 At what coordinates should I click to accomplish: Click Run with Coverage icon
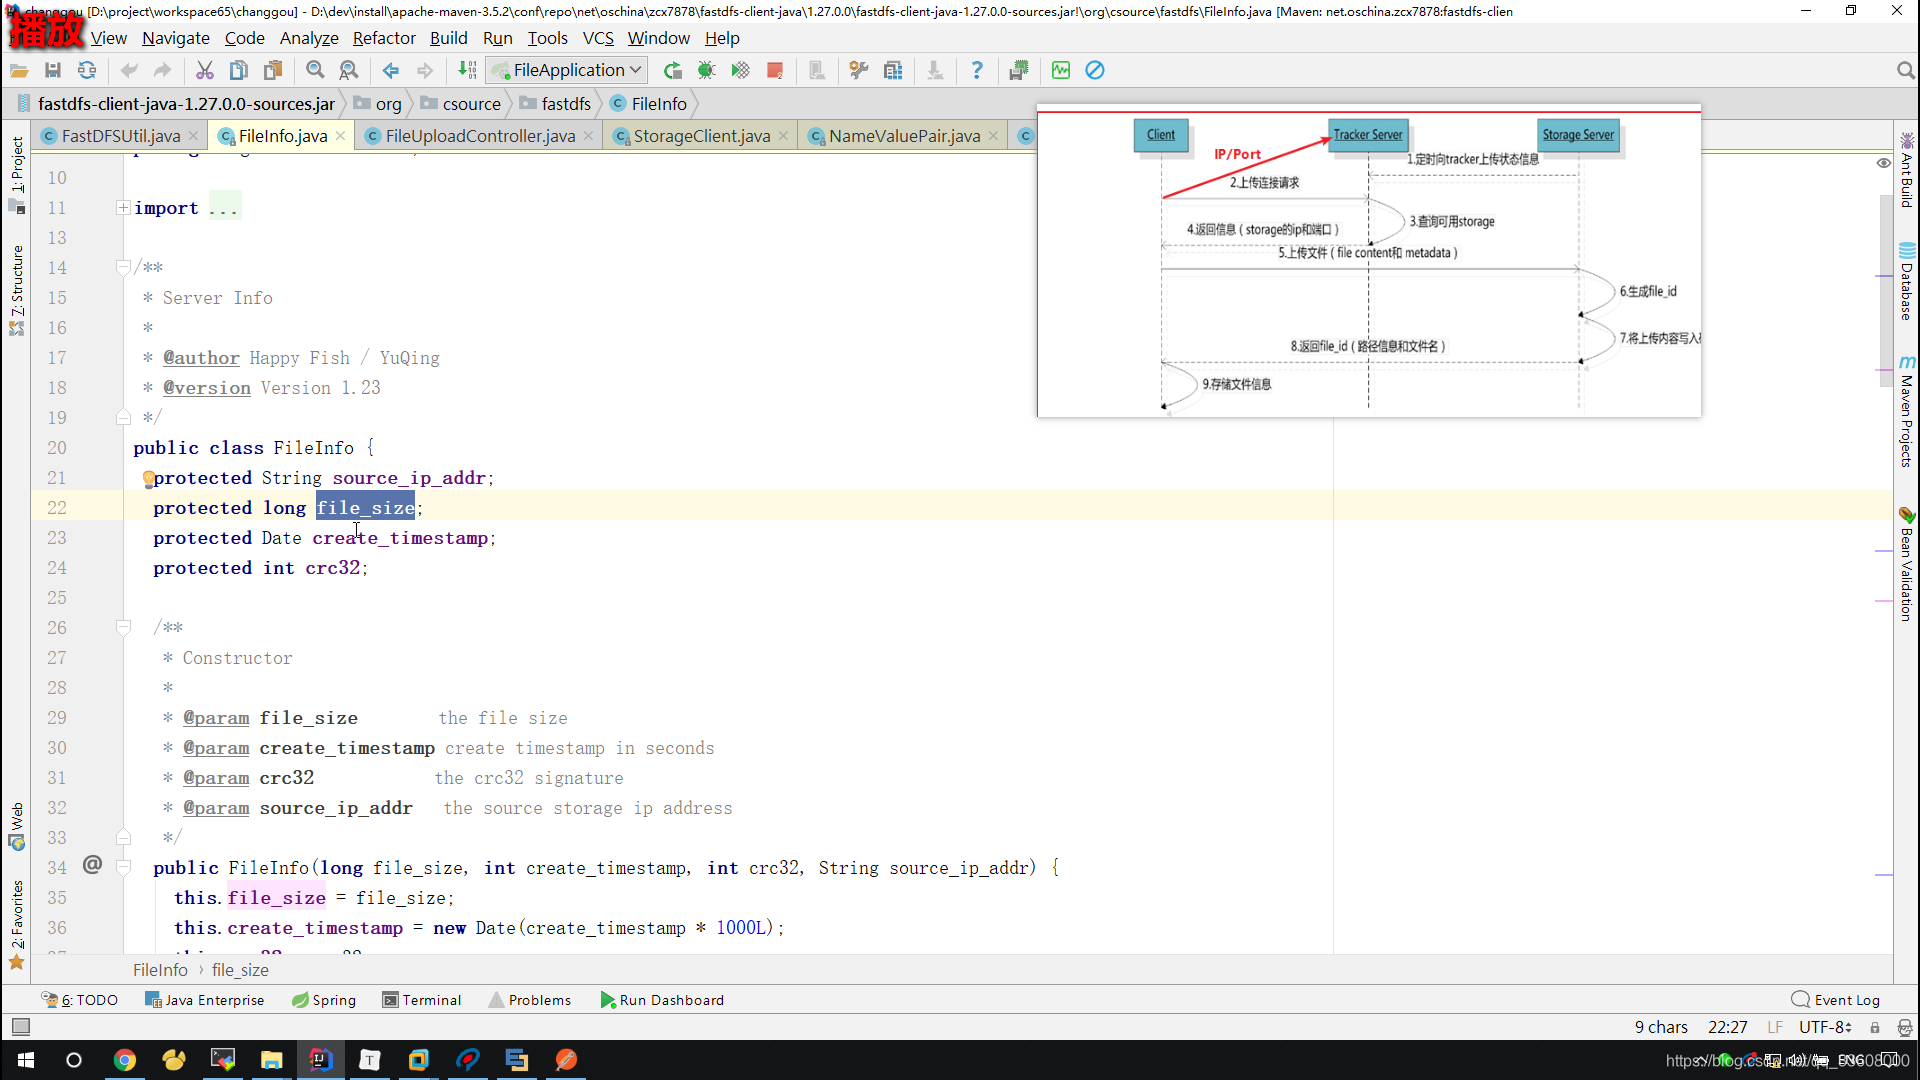tap(740, 70)
